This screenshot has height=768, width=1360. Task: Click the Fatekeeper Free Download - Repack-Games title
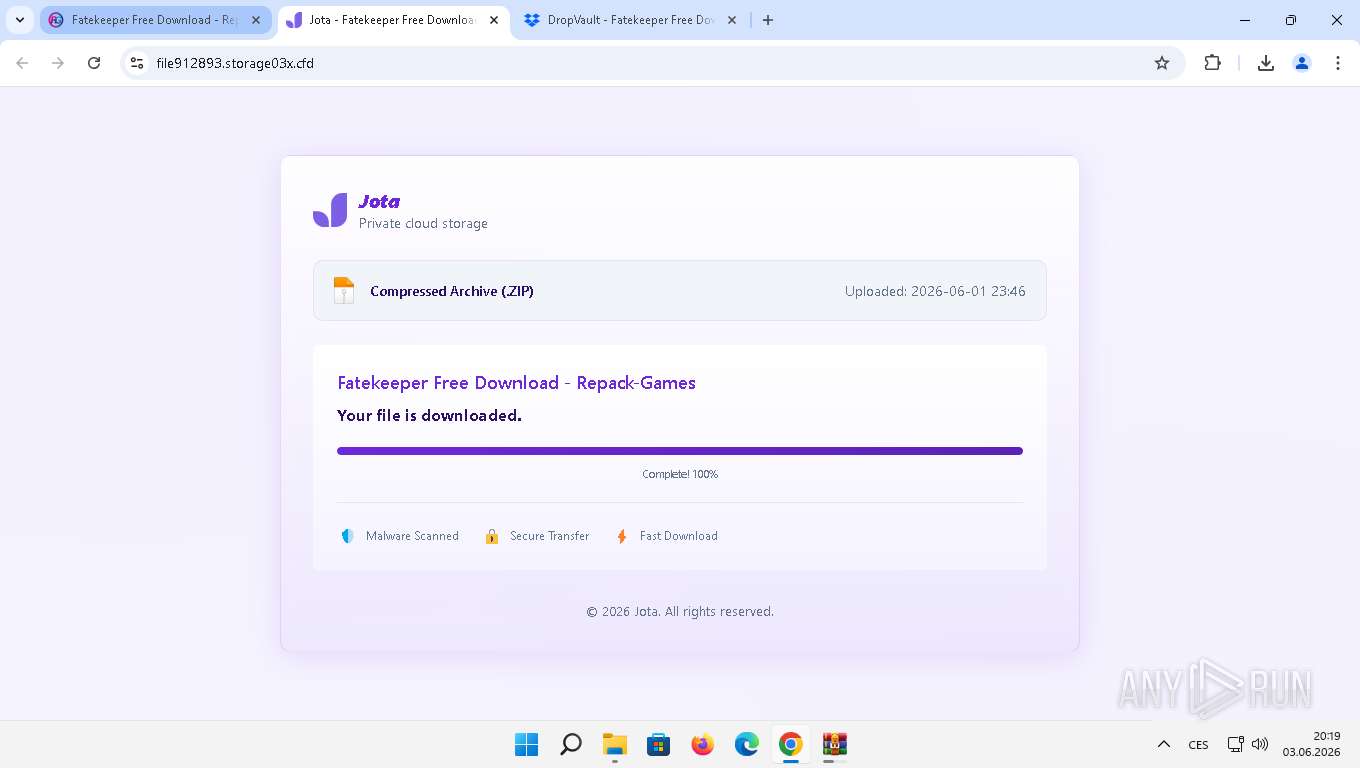click(516, 383)
